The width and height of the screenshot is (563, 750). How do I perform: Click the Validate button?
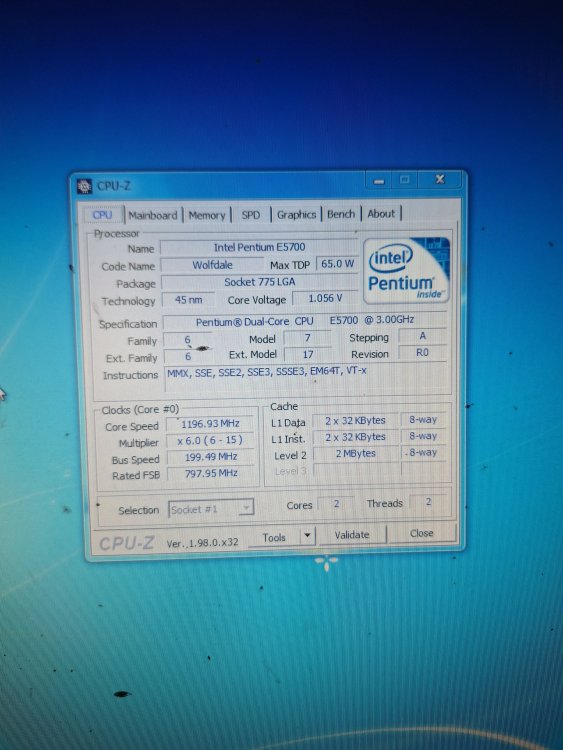pos(352,535)
